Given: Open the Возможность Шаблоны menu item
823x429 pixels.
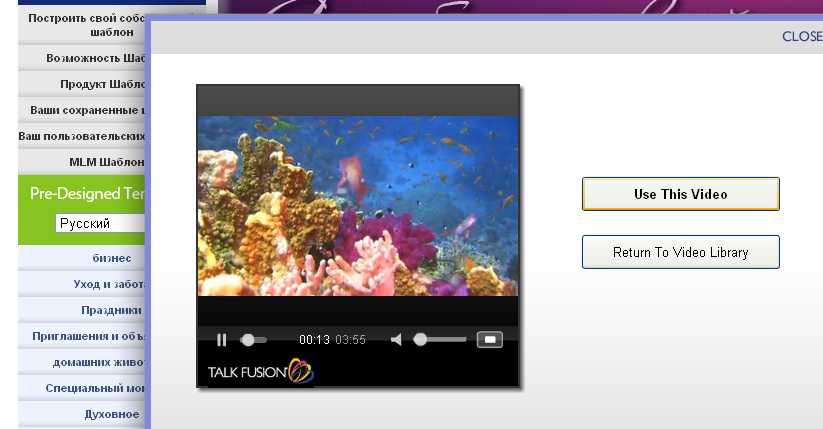Looking at the screenshot, I should 82,58.
